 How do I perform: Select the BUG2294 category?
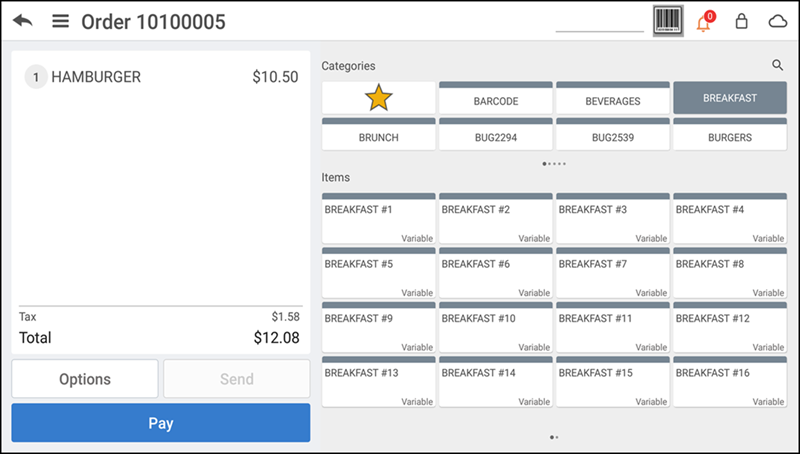495,134
